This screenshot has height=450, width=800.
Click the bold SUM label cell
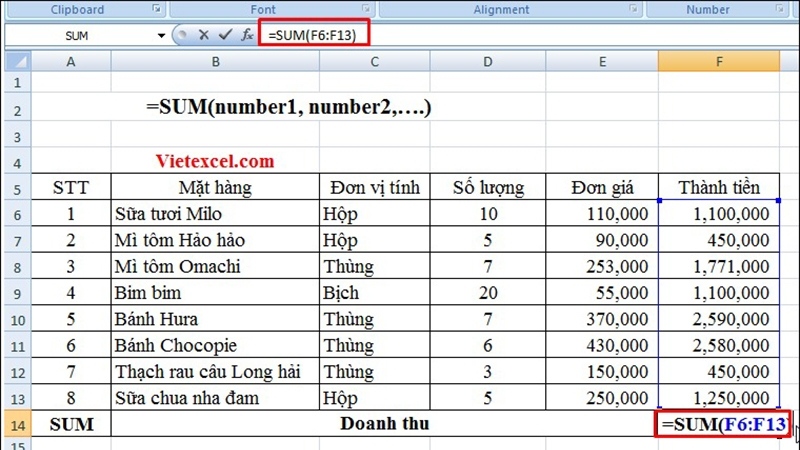[71, 424]
